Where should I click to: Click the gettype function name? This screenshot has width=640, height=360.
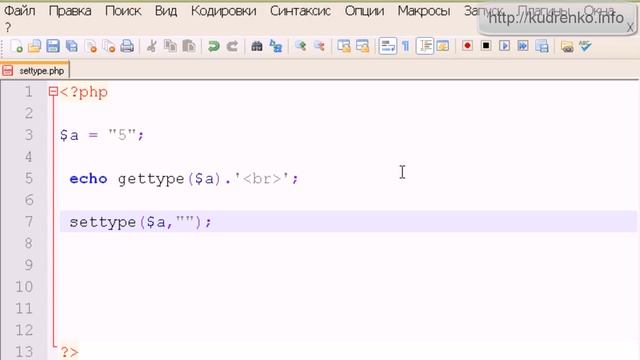click(151, 179)
